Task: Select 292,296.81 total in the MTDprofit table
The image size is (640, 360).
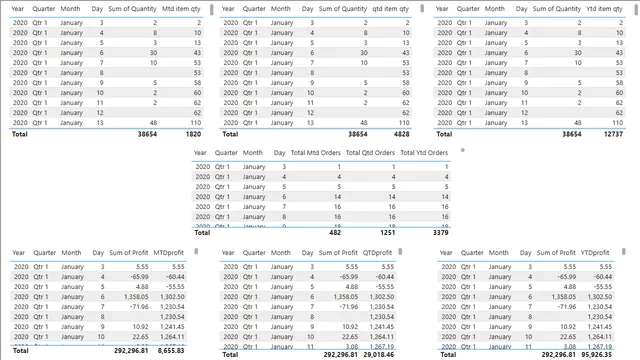Action: (131, 351)
